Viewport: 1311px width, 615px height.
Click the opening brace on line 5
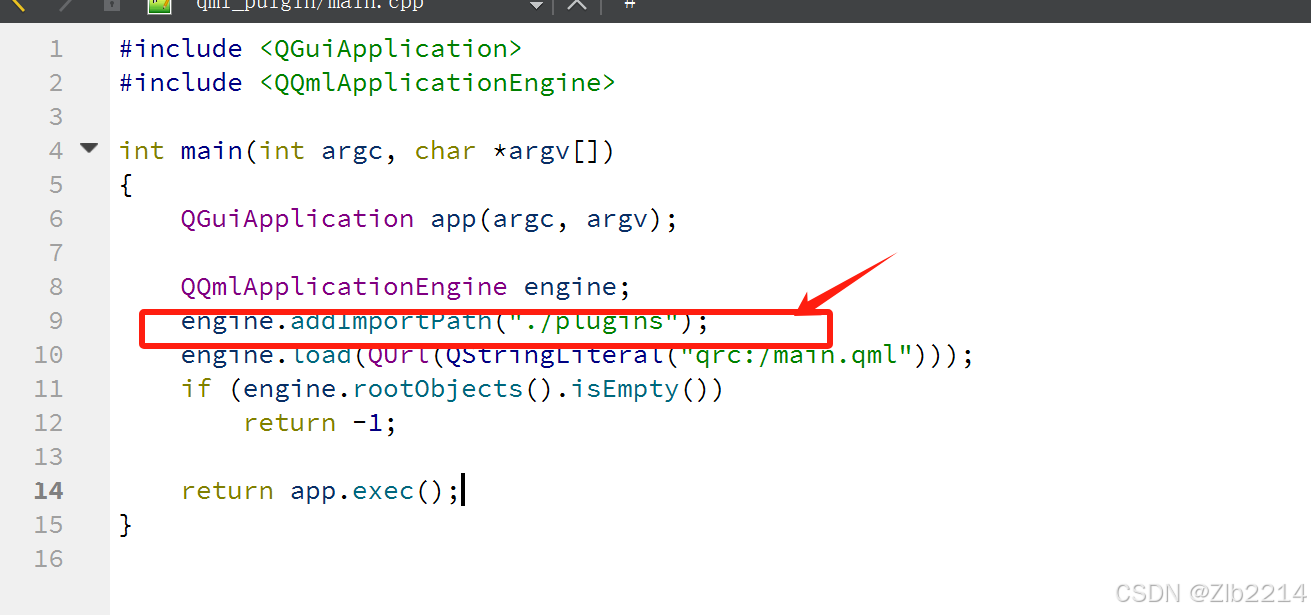pyautogui.click(x=124, y=184)
